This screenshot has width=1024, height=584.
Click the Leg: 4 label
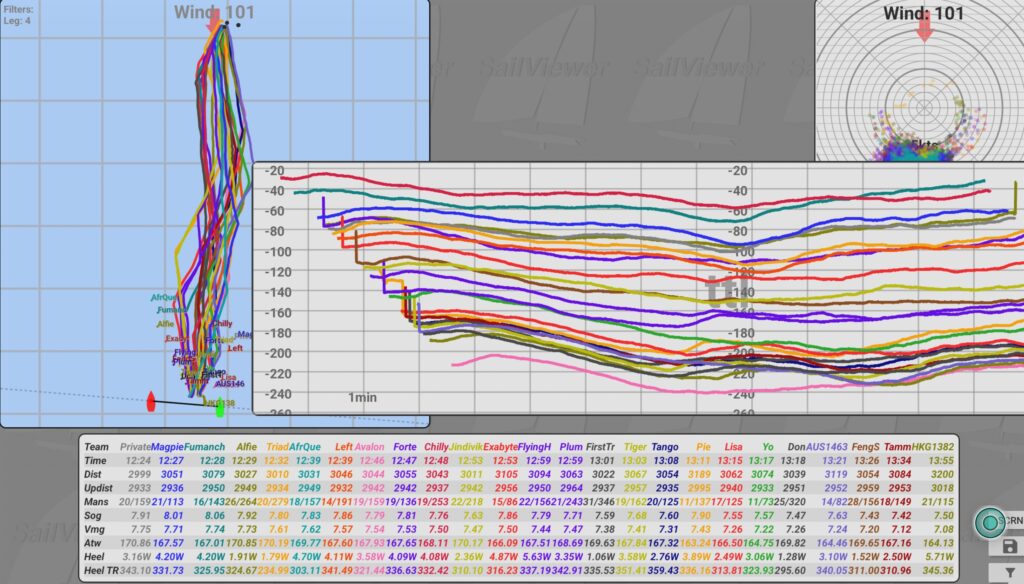click(x=16, y=21)
